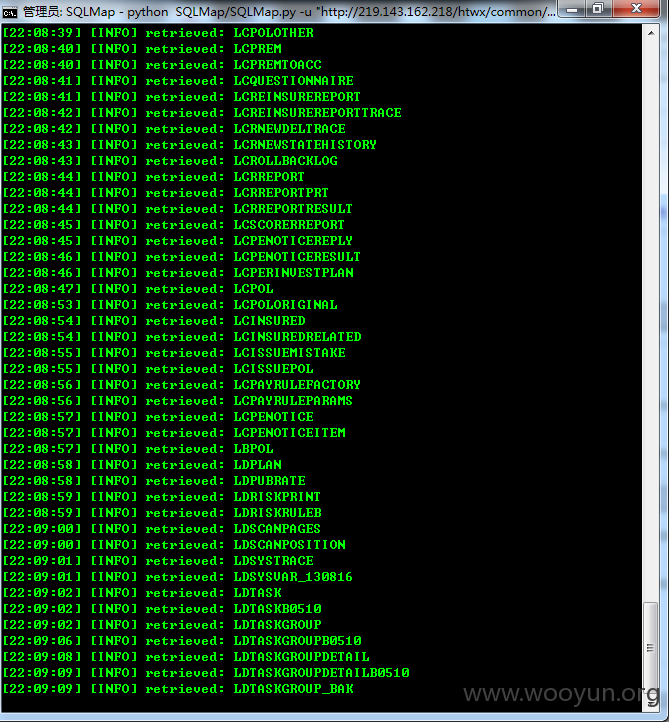Viewport: 669px width, 722px height.
Task: Select the line LCQUESTIONNAIRE
Action: click(x=178, y=81)
